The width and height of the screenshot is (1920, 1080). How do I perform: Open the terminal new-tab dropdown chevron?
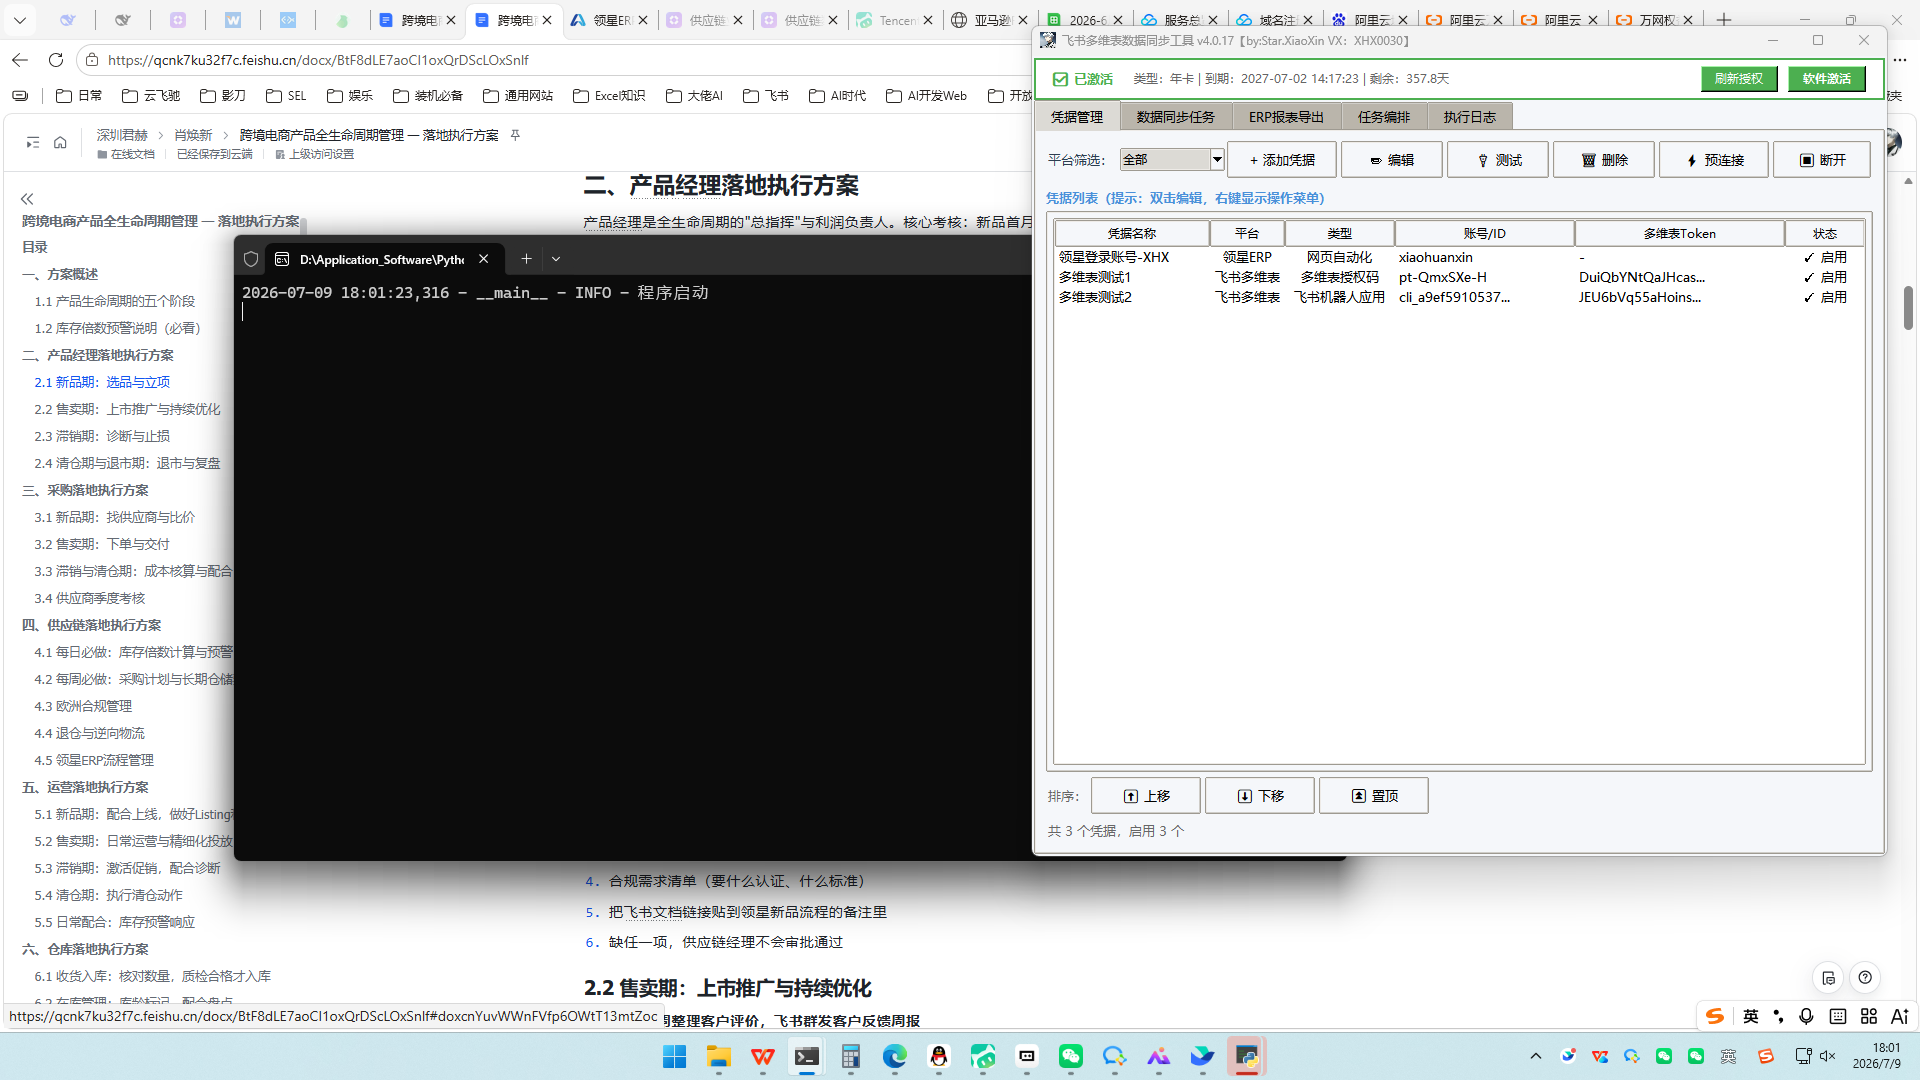(556, 259)
